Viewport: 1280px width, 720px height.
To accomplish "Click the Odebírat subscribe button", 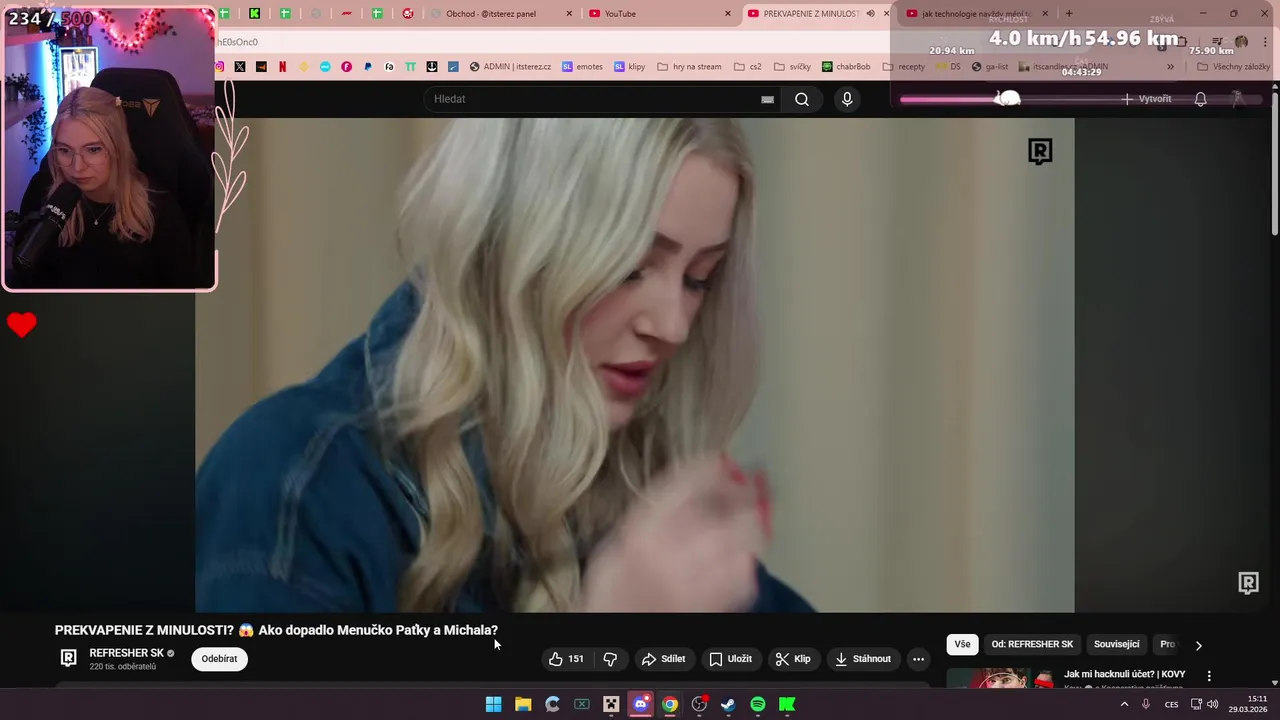I will (219, 659).
